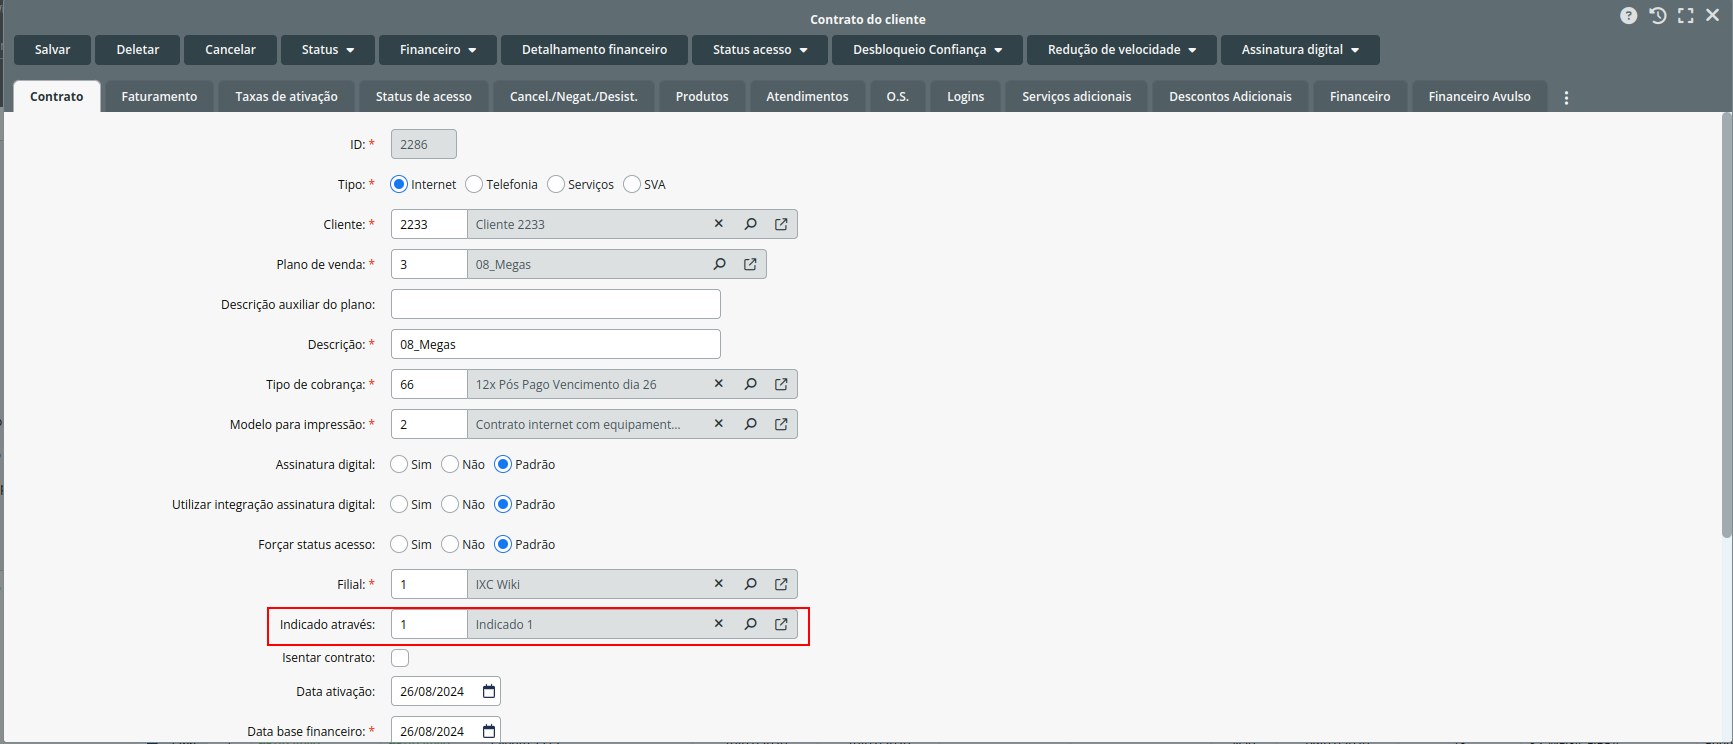Open the Serviços adicionais tab
The width and height of the screenshot is (1733, 744).
pos(1077,97)
